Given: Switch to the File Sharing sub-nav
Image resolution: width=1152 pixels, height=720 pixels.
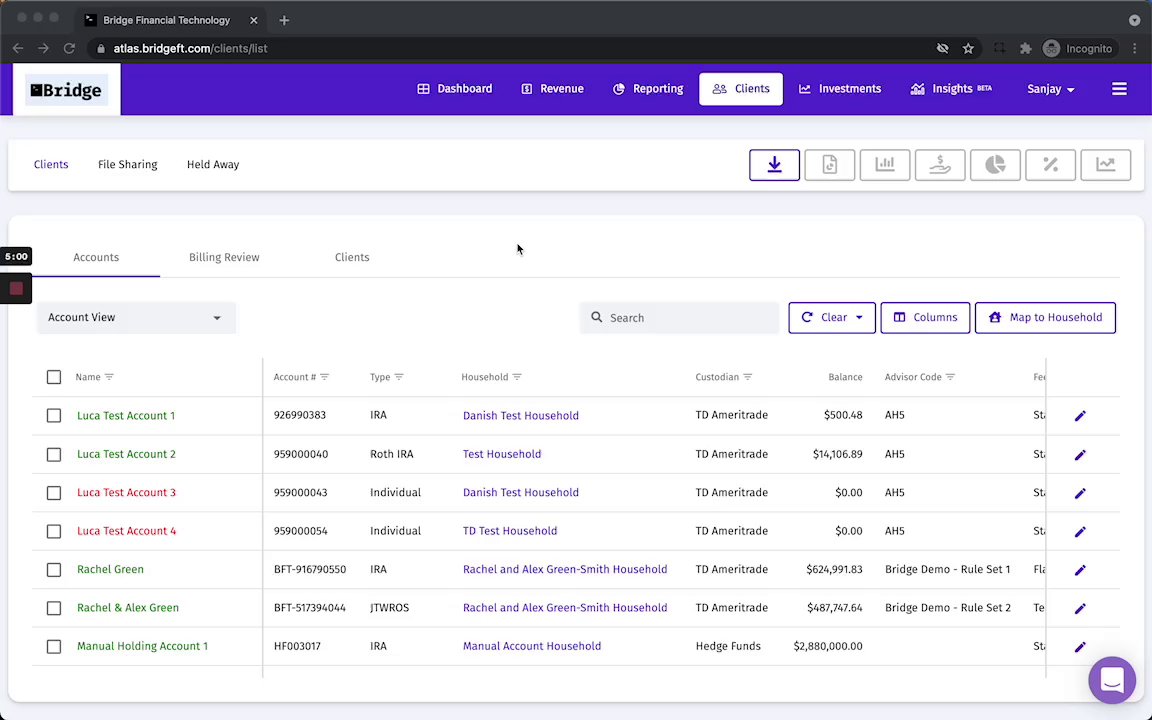Looking at the screenshot, I should pos(128,165).
